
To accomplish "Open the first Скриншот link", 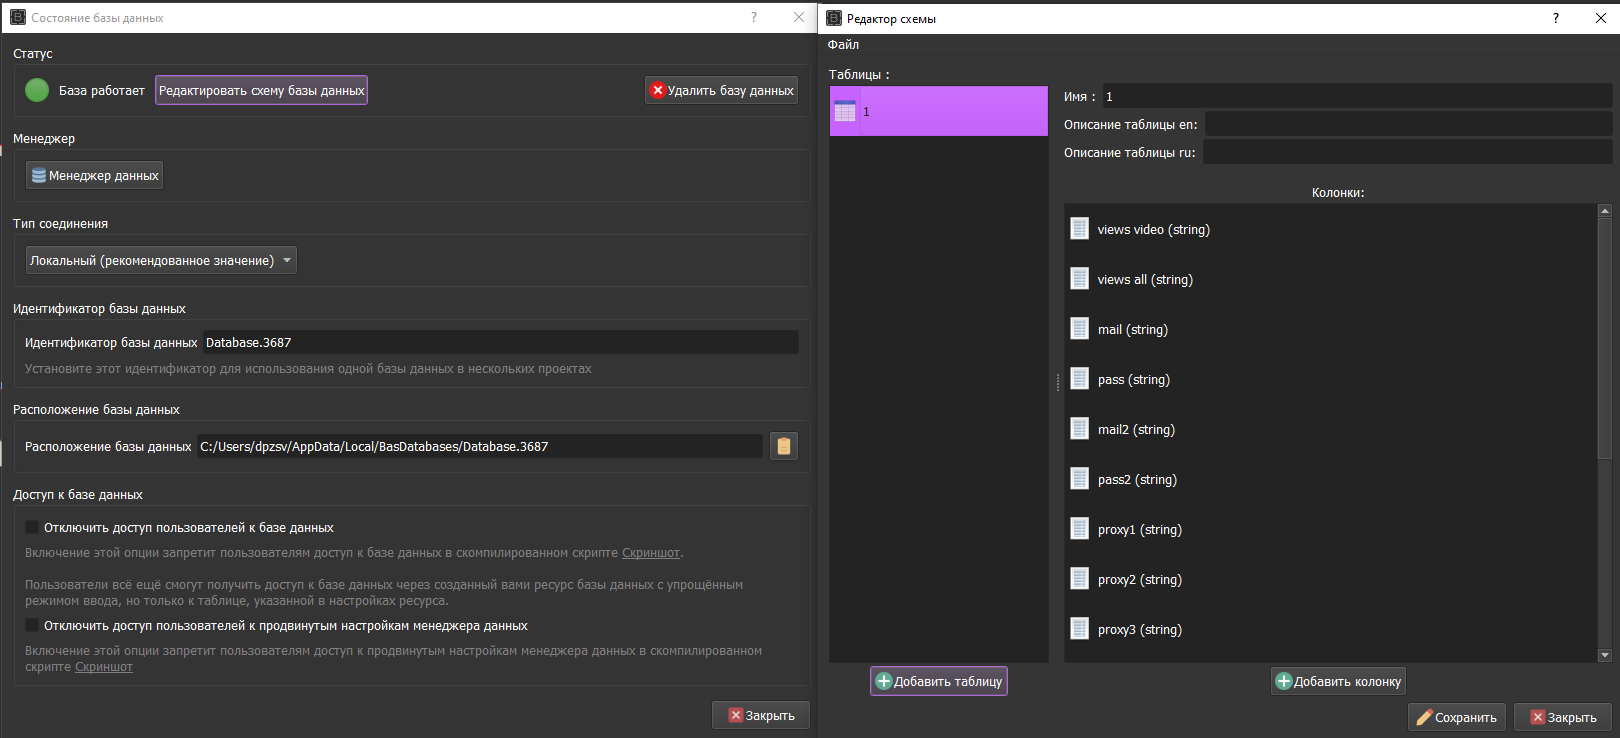I will coord(650,552).
